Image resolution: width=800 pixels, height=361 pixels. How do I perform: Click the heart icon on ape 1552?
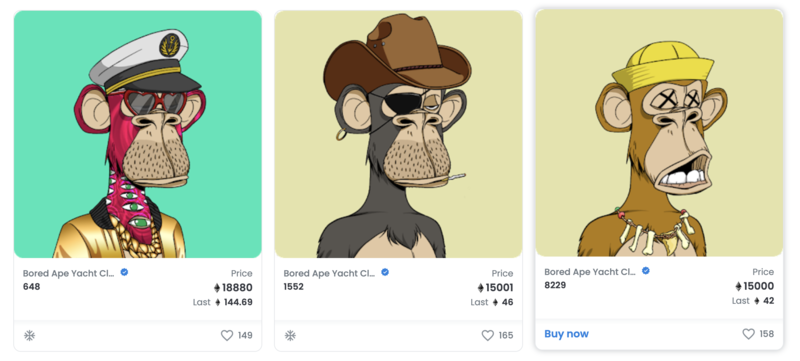(488, 336)
